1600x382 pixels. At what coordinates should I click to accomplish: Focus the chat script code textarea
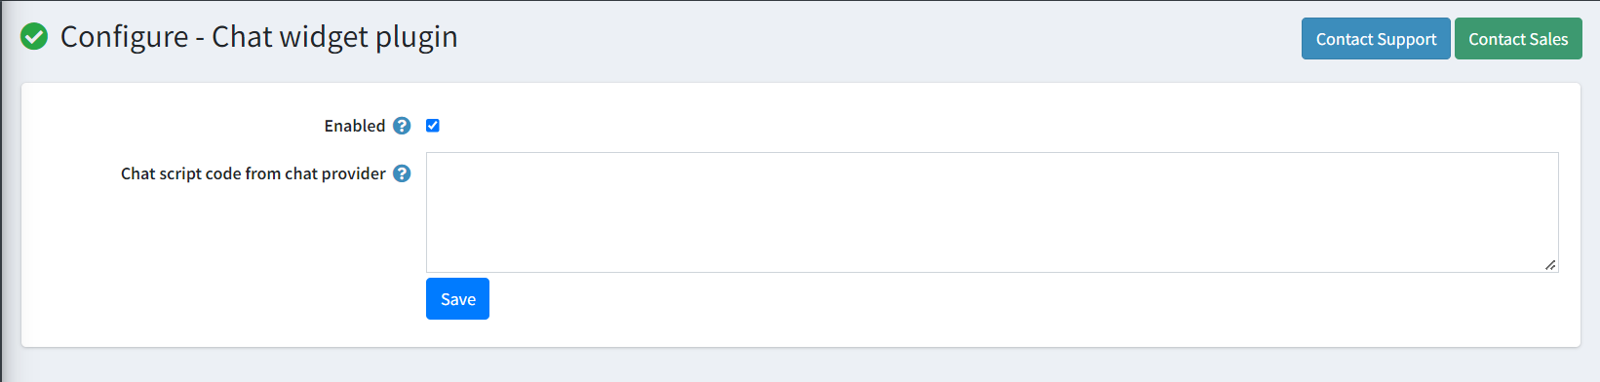pos(992,212)
